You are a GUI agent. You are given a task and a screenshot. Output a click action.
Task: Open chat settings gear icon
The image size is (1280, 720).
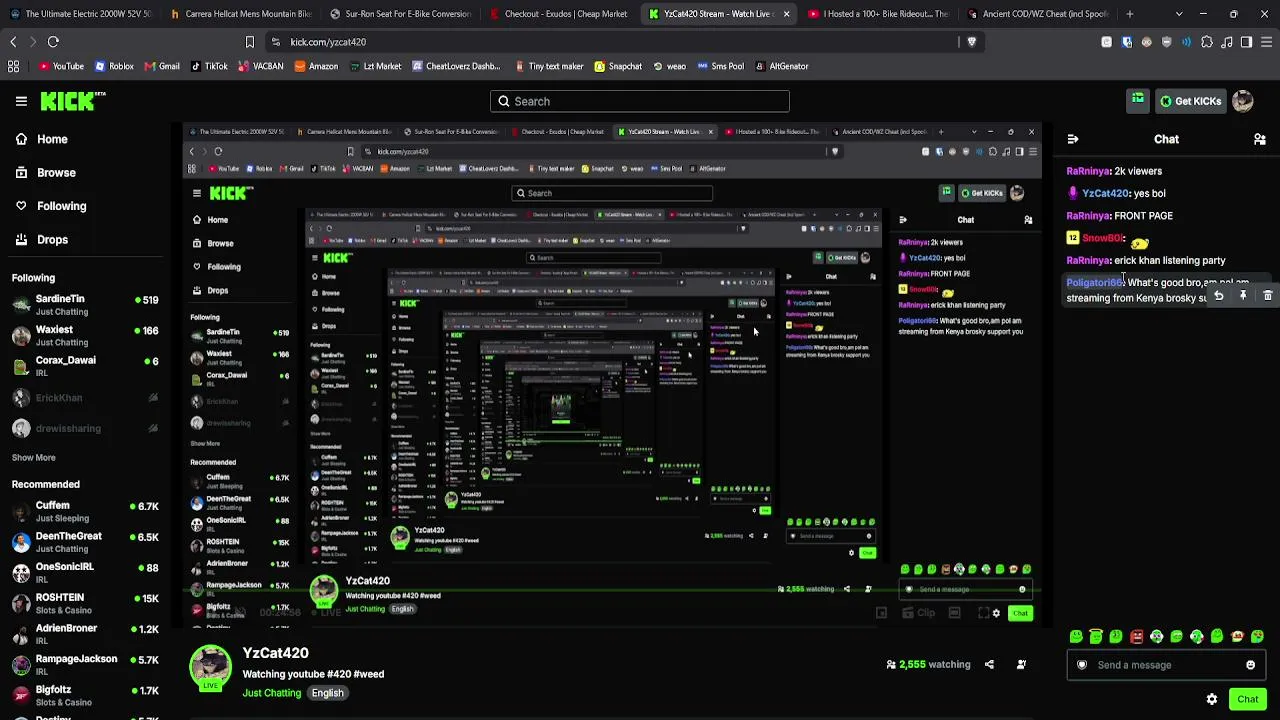point(1212,699)
